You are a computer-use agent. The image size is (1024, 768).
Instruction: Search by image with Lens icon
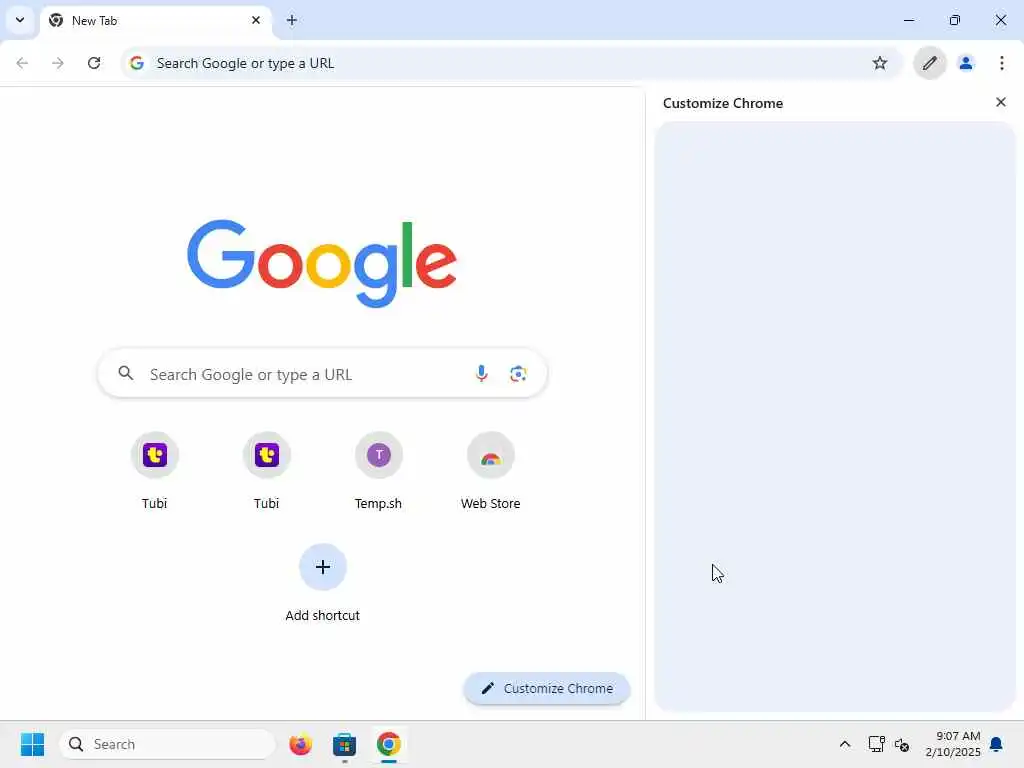[518, 374]
